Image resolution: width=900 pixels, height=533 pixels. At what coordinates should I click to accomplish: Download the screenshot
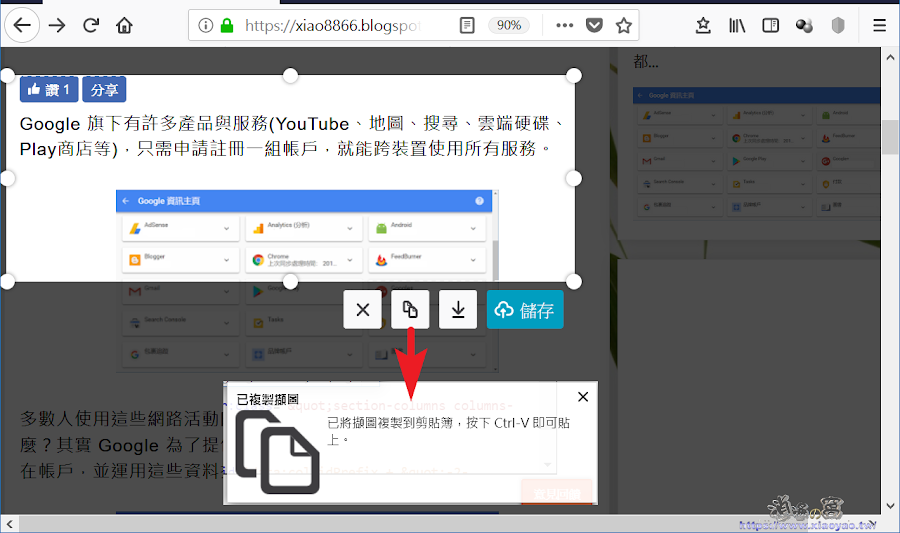[457, 310]
